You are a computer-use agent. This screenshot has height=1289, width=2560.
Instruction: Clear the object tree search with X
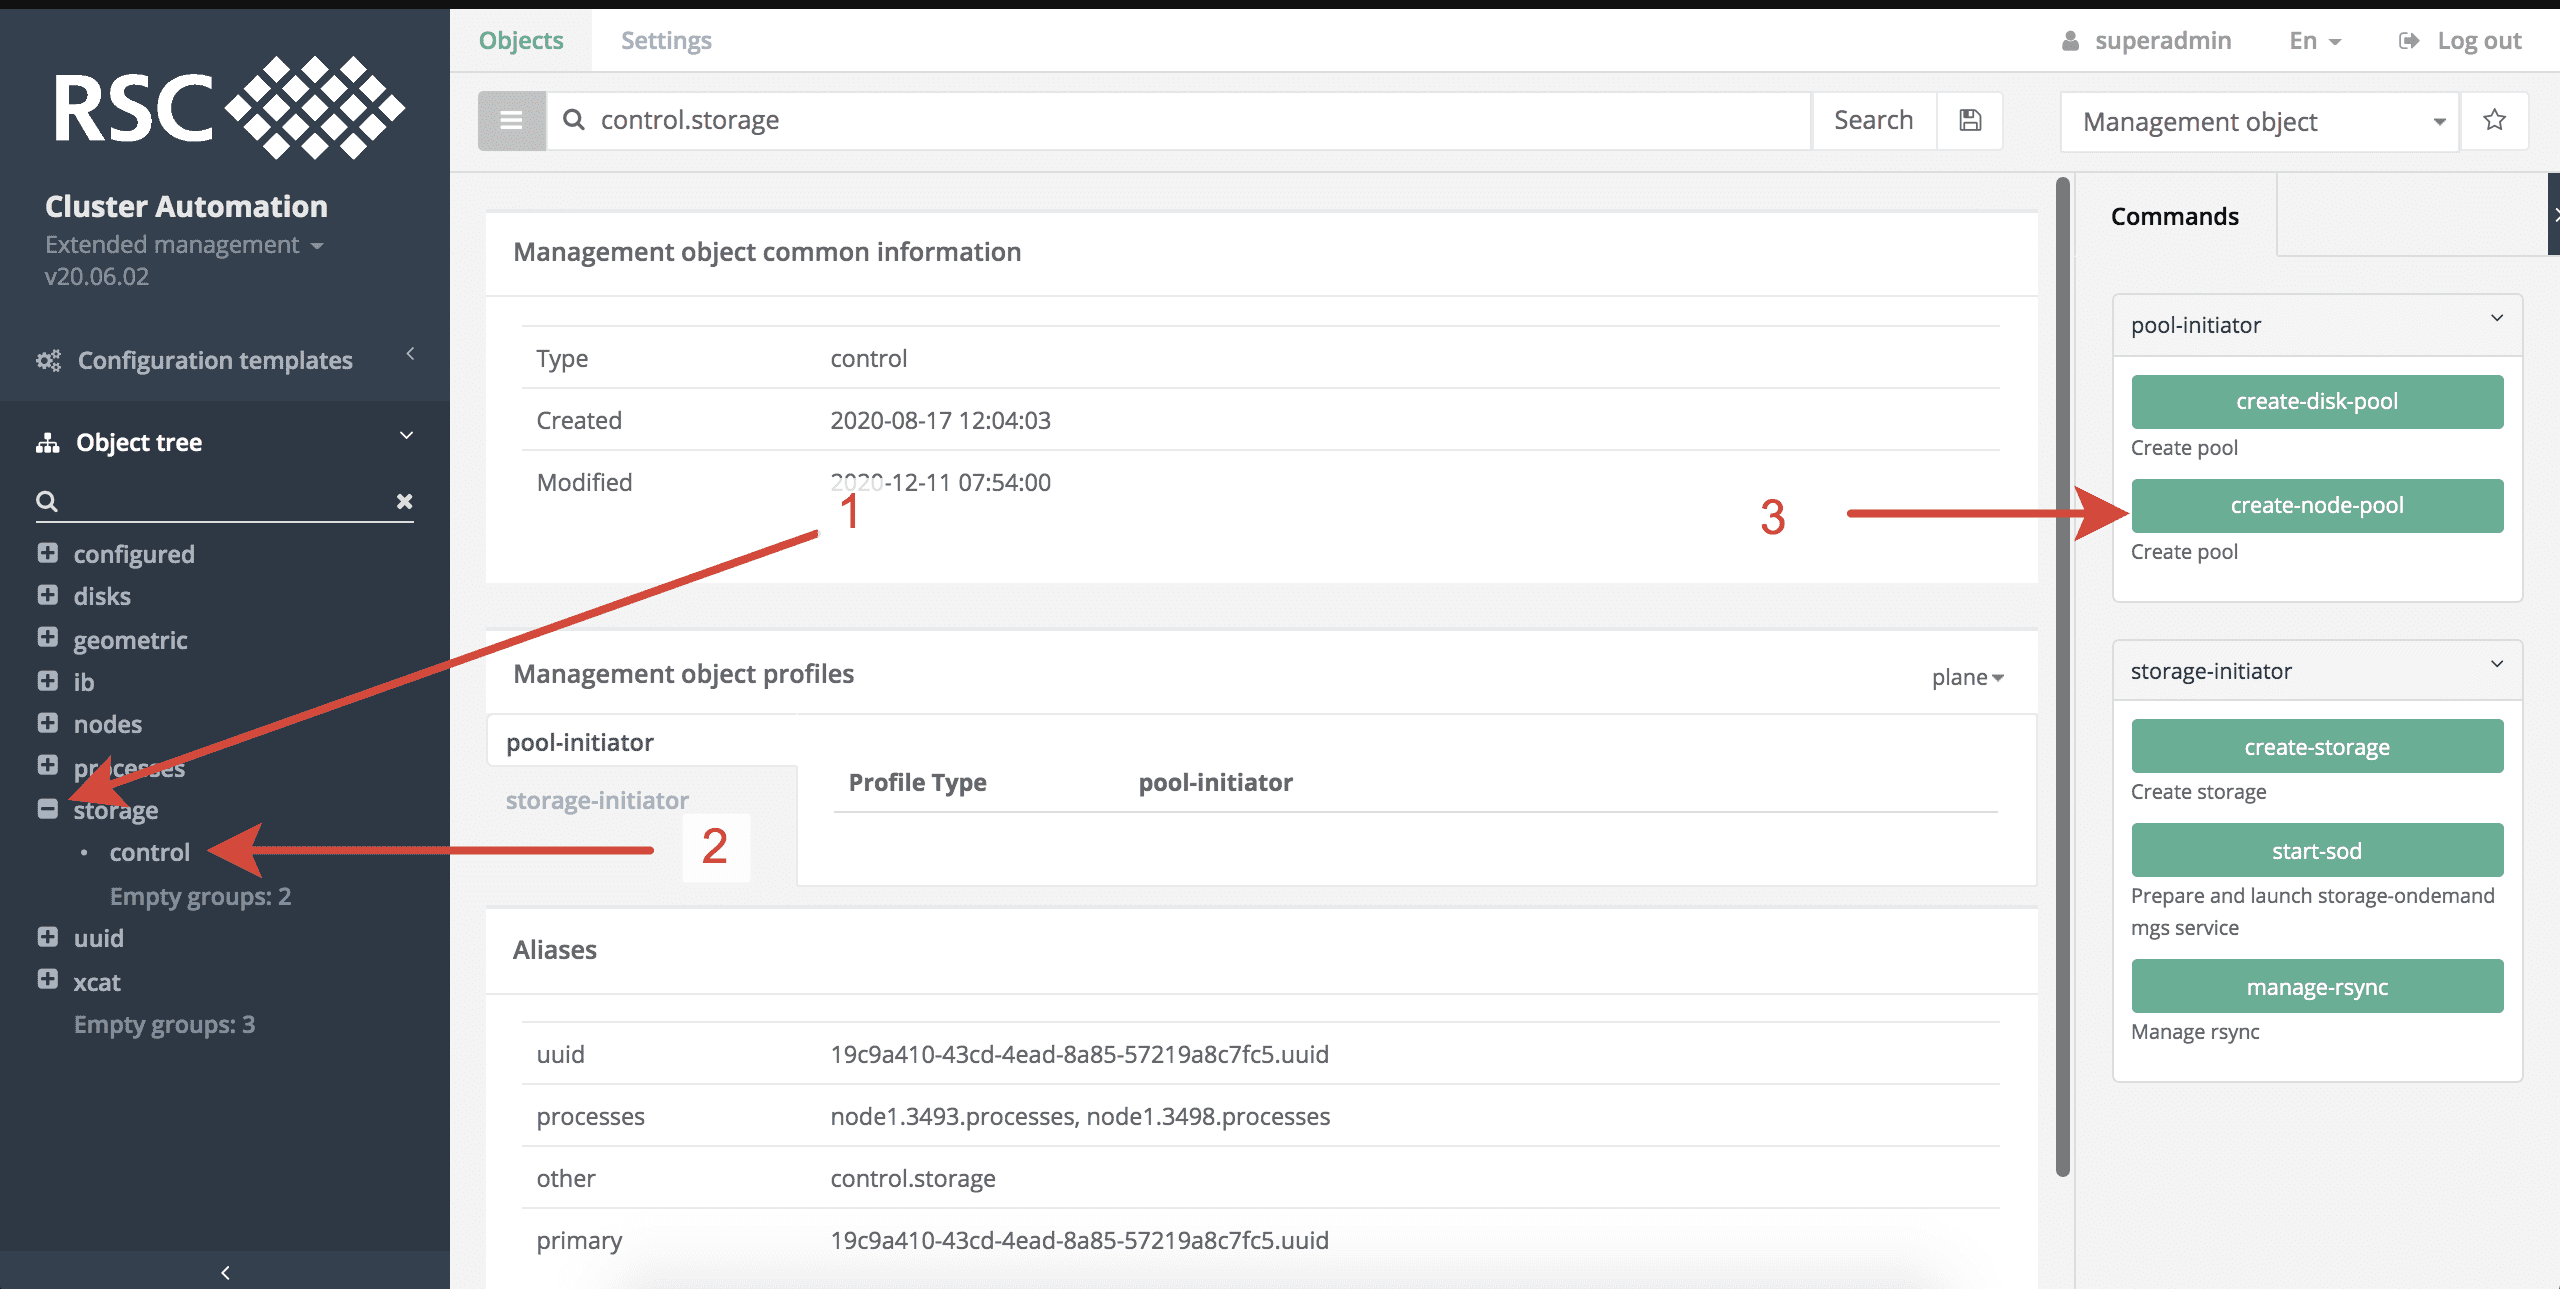pyautogui.click(x=404, y=501)
